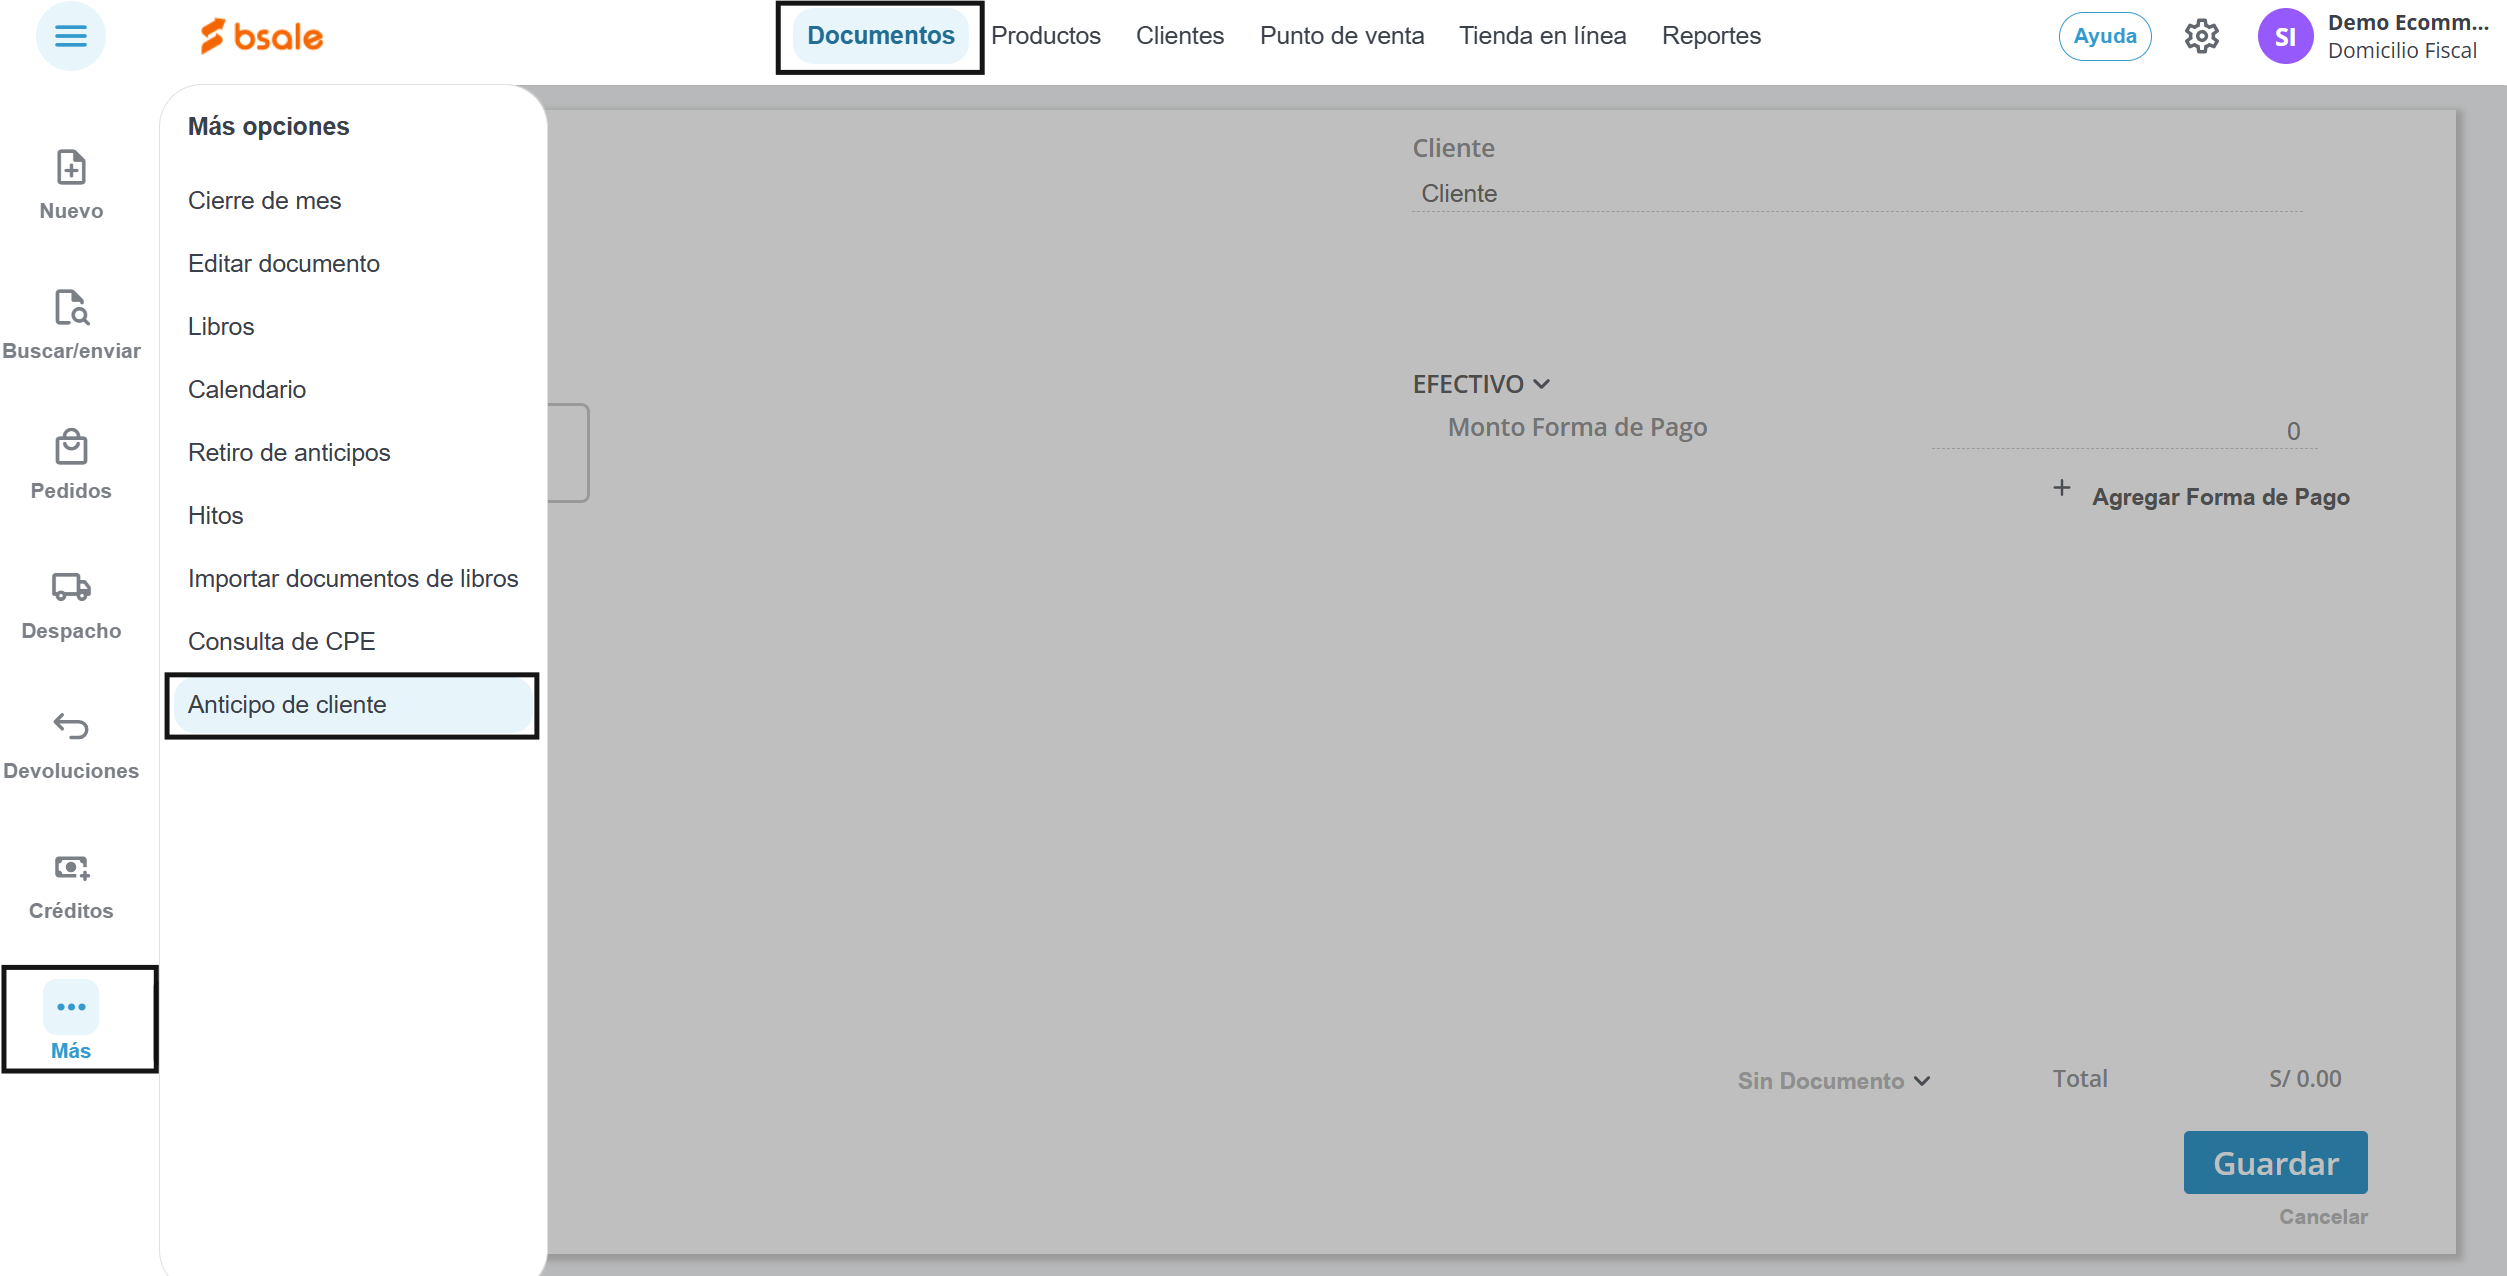This screenshot has height=1276, width=2507.
Task: Expand the EFECTIVO payment method dropdown
Action: tap(1481, 384)
